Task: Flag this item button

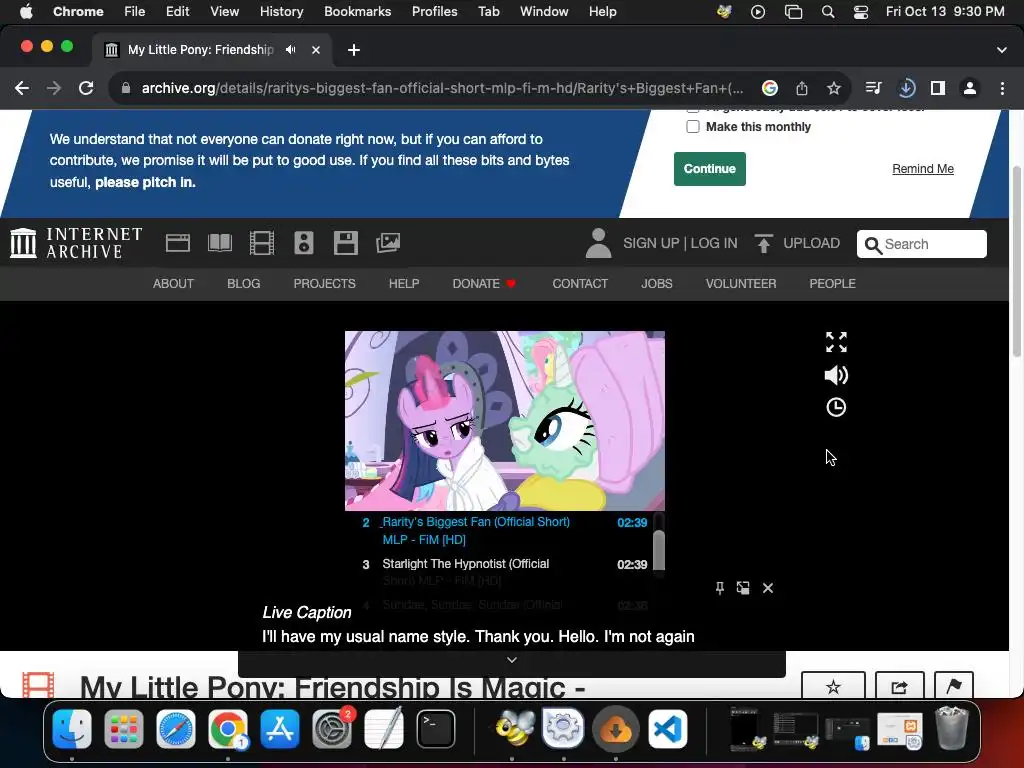Action: pos(953,686)
